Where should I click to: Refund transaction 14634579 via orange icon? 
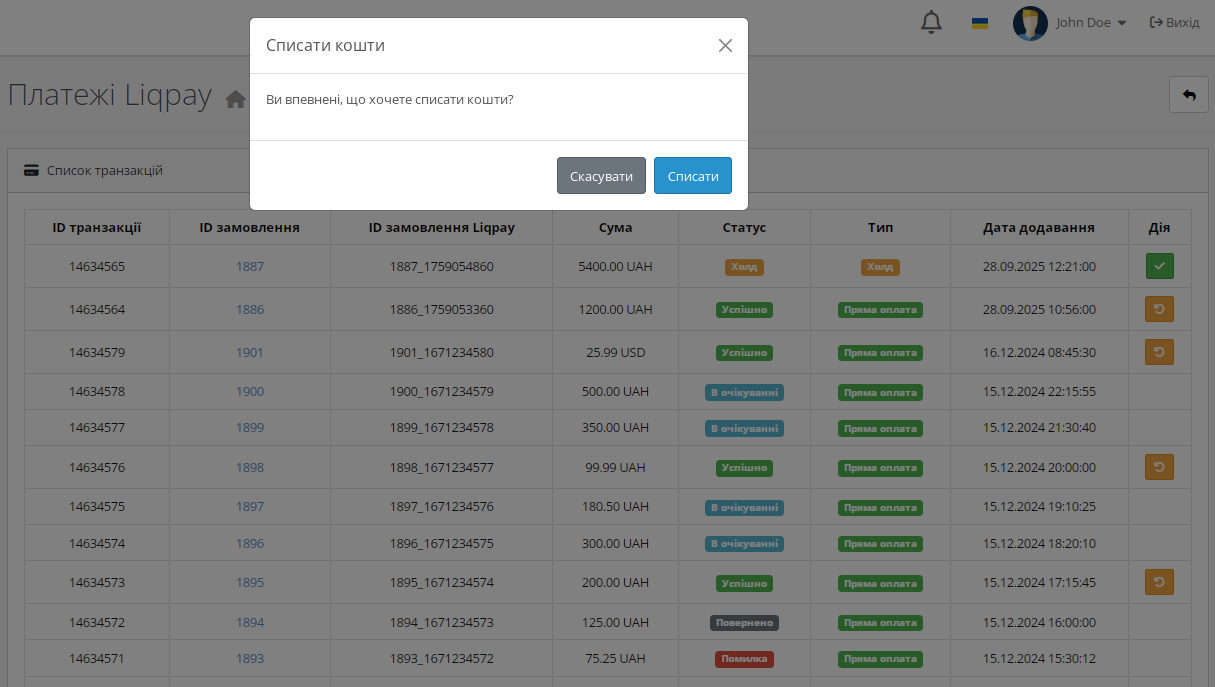[x=1159, y=352]
